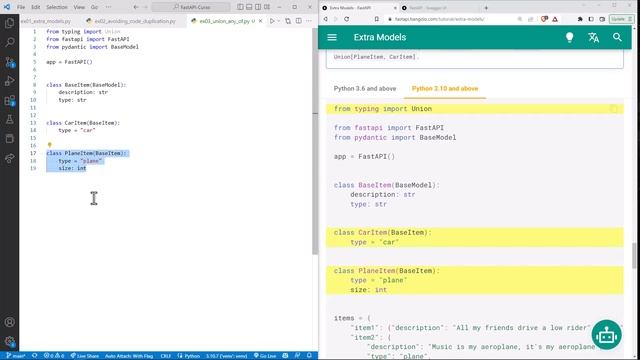
Task: Copy the code block with clipboard icon
Action: pos(613,109)
